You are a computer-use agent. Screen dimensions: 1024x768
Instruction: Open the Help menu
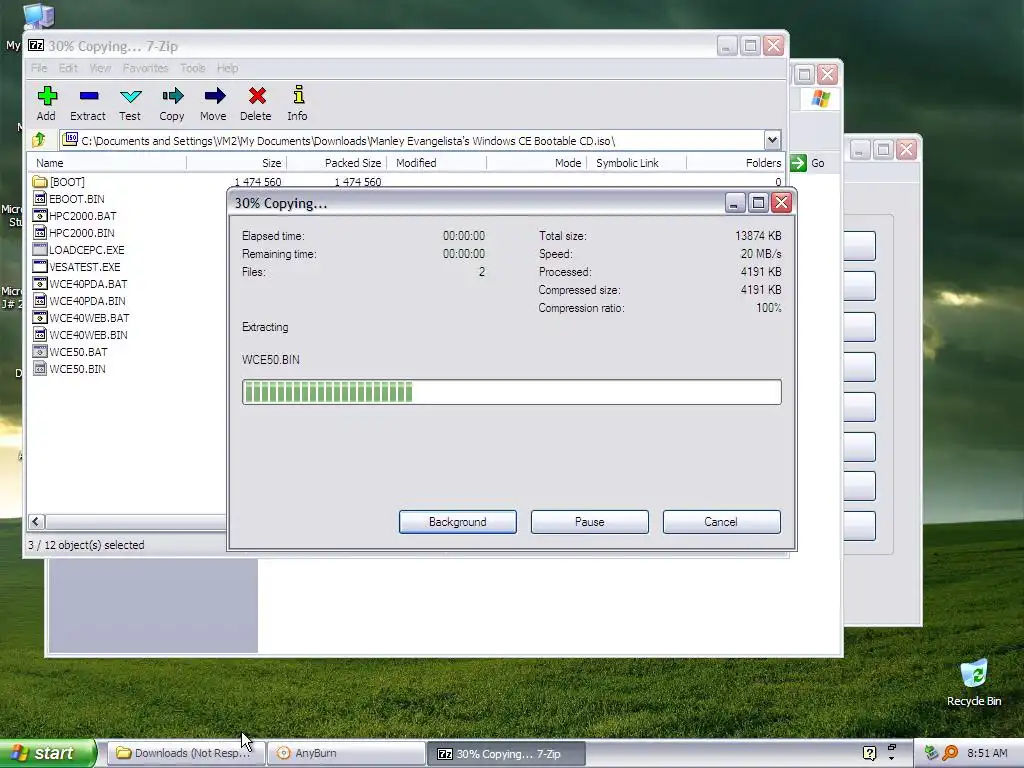(227, 68)
